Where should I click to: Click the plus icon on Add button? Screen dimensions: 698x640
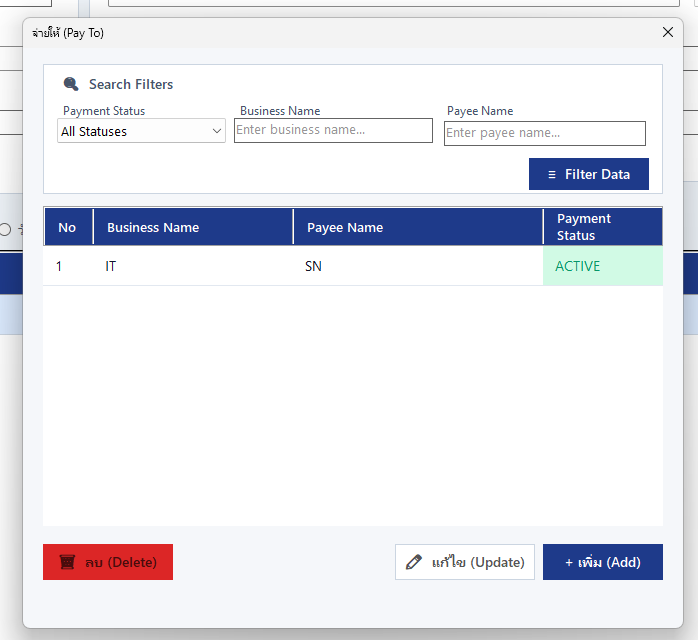(x=568, y=563)
